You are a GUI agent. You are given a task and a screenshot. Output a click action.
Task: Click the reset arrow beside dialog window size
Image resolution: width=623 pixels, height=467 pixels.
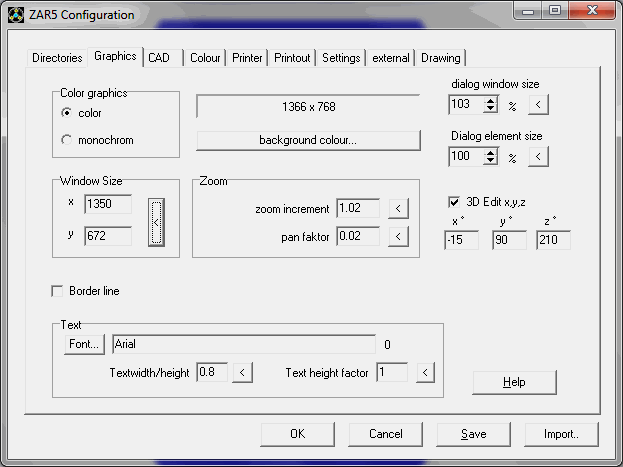tap(538, 104)
